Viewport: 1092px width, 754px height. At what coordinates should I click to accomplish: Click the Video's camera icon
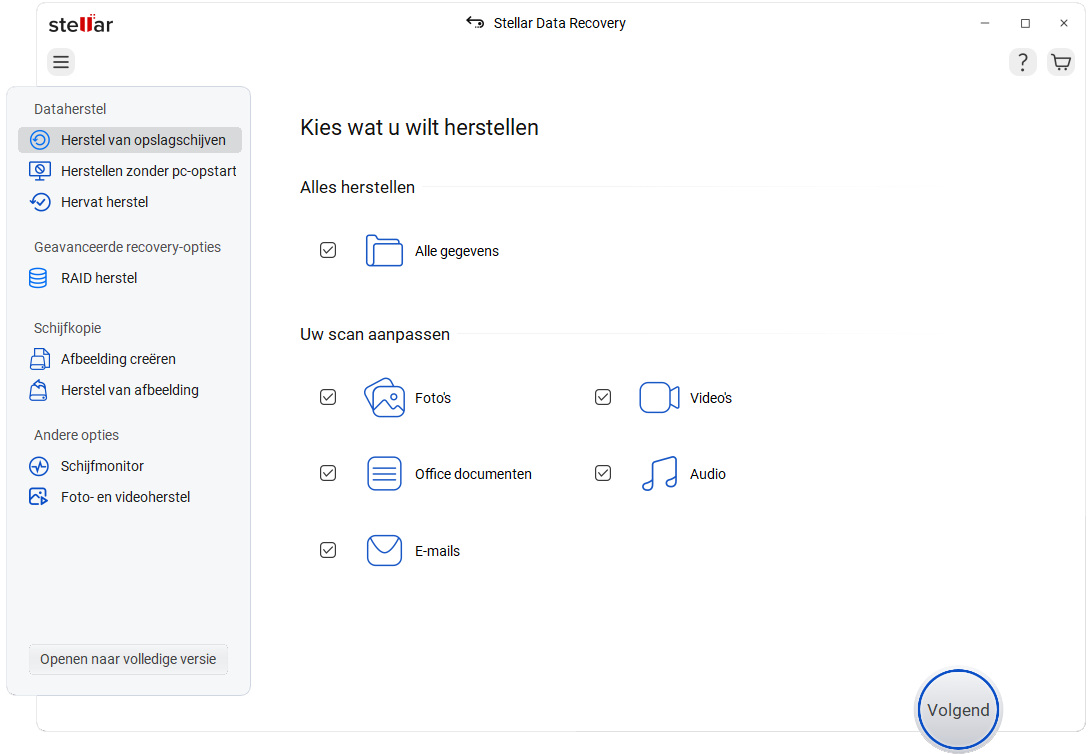click(x=660, y=398)
